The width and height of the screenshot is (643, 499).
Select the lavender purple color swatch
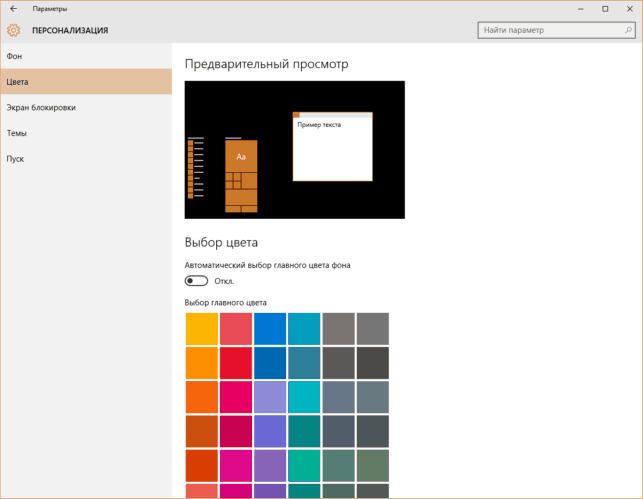click(270, 397)
